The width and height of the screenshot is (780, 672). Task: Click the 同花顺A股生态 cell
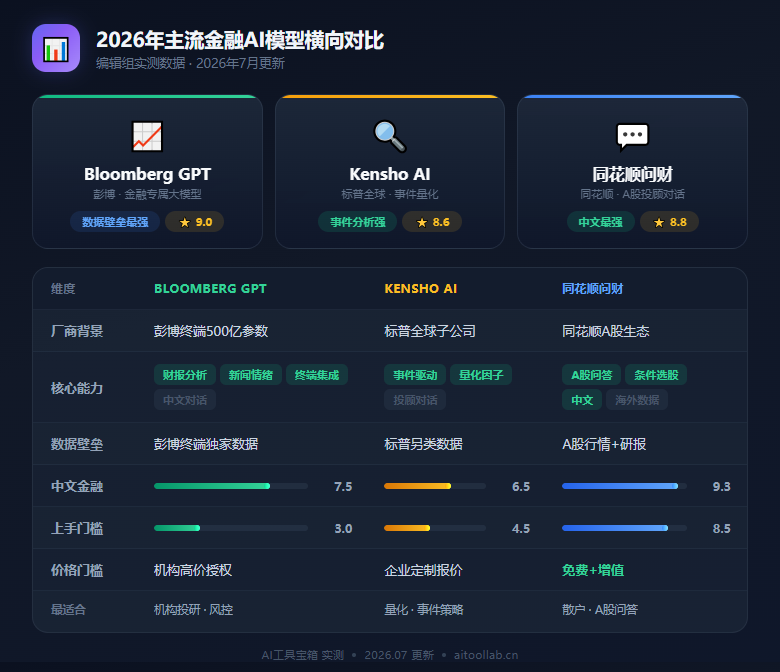tap(605, 331)
